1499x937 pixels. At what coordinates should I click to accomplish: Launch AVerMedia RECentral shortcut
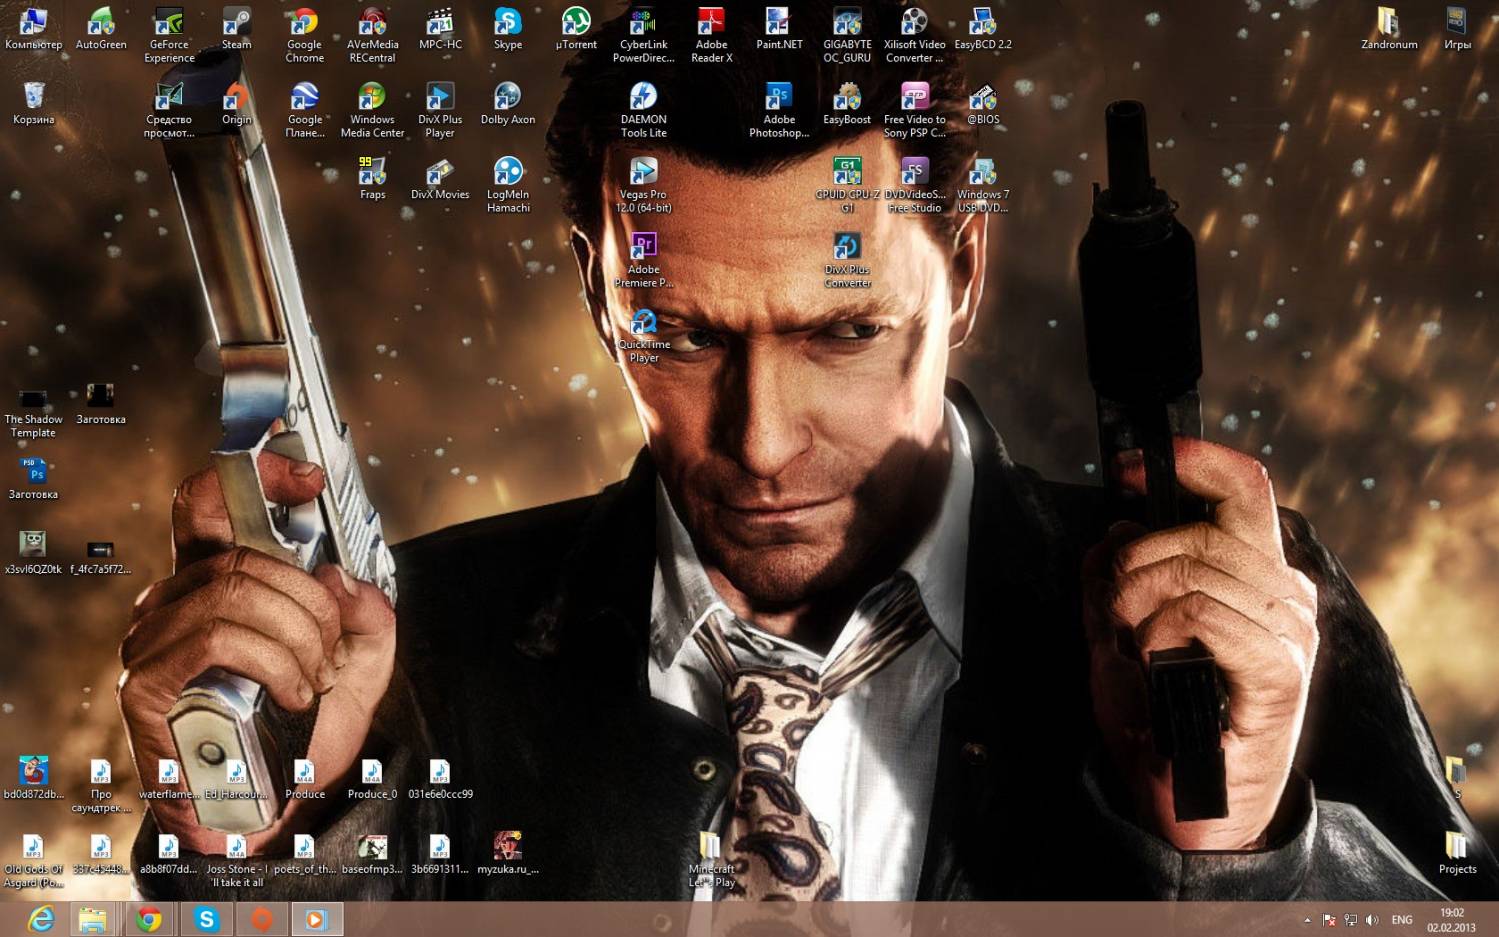(372, 35)
